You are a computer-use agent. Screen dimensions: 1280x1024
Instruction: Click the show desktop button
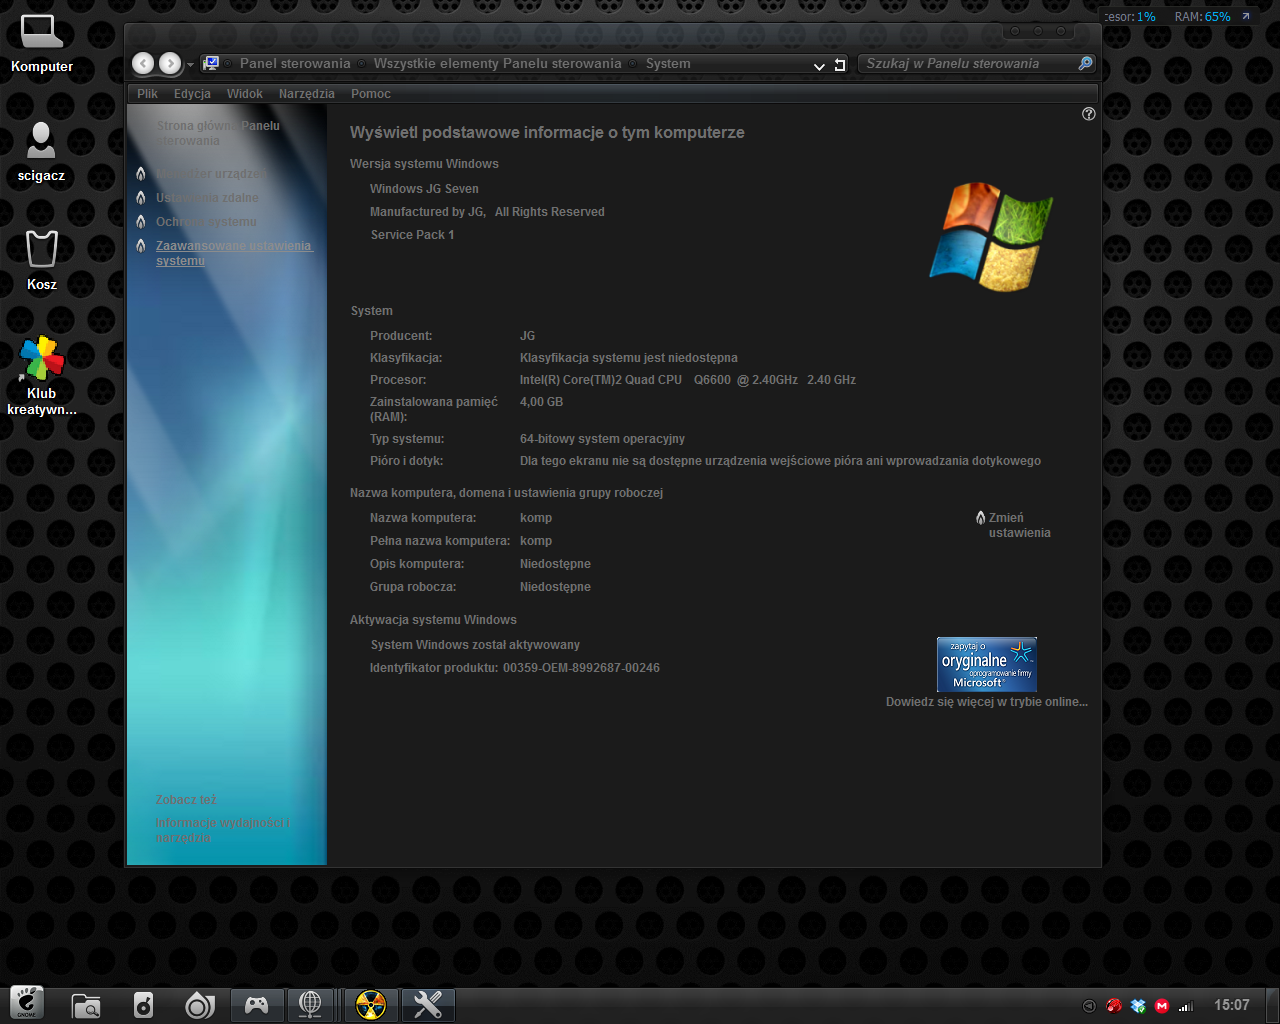tap(1273, 1005)
